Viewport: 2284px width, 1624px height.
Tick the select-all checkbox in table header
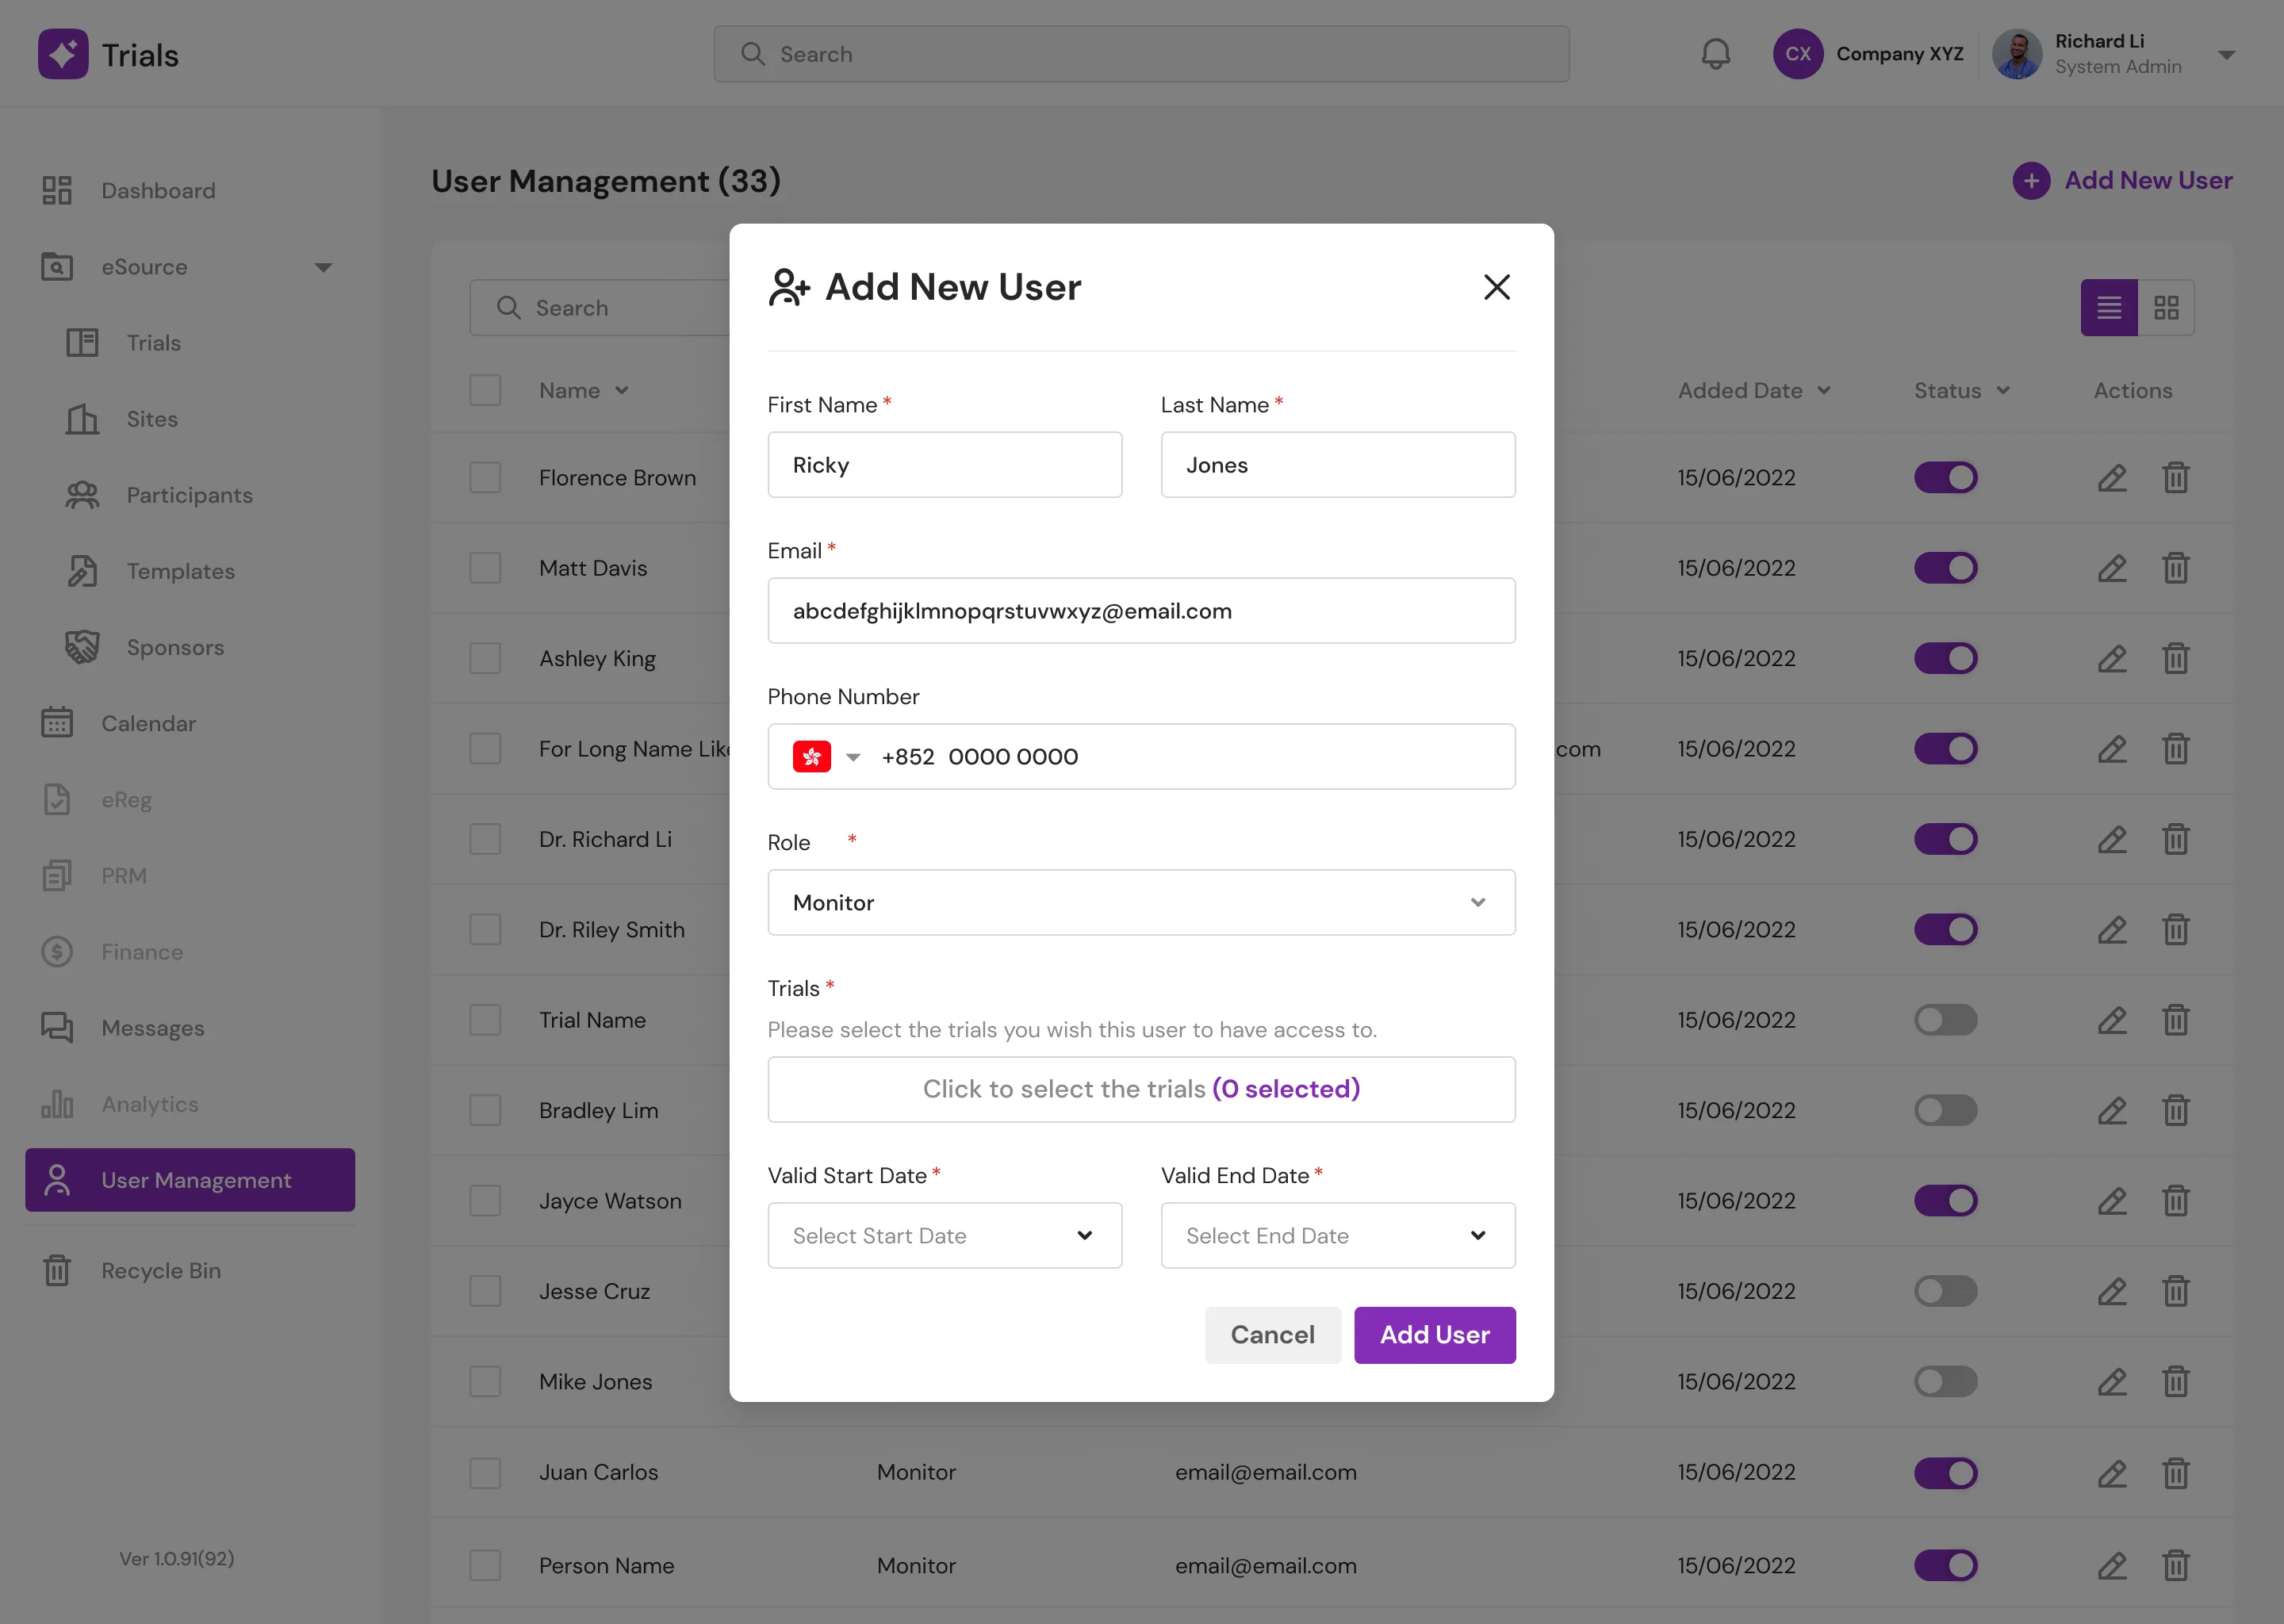pyautogui.click(x=485, y=390)
